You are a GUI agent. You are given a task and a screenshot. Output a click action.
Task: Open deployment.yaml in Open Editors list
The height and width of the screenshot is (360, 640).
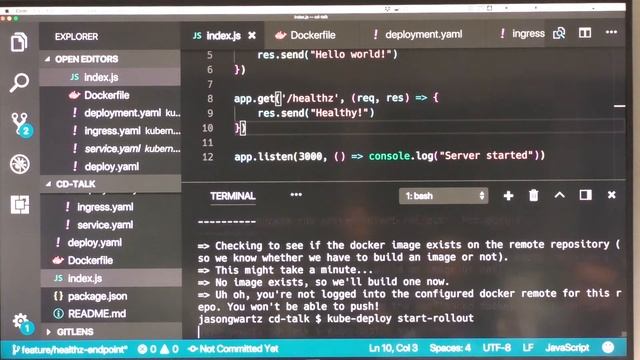[110, 113]
